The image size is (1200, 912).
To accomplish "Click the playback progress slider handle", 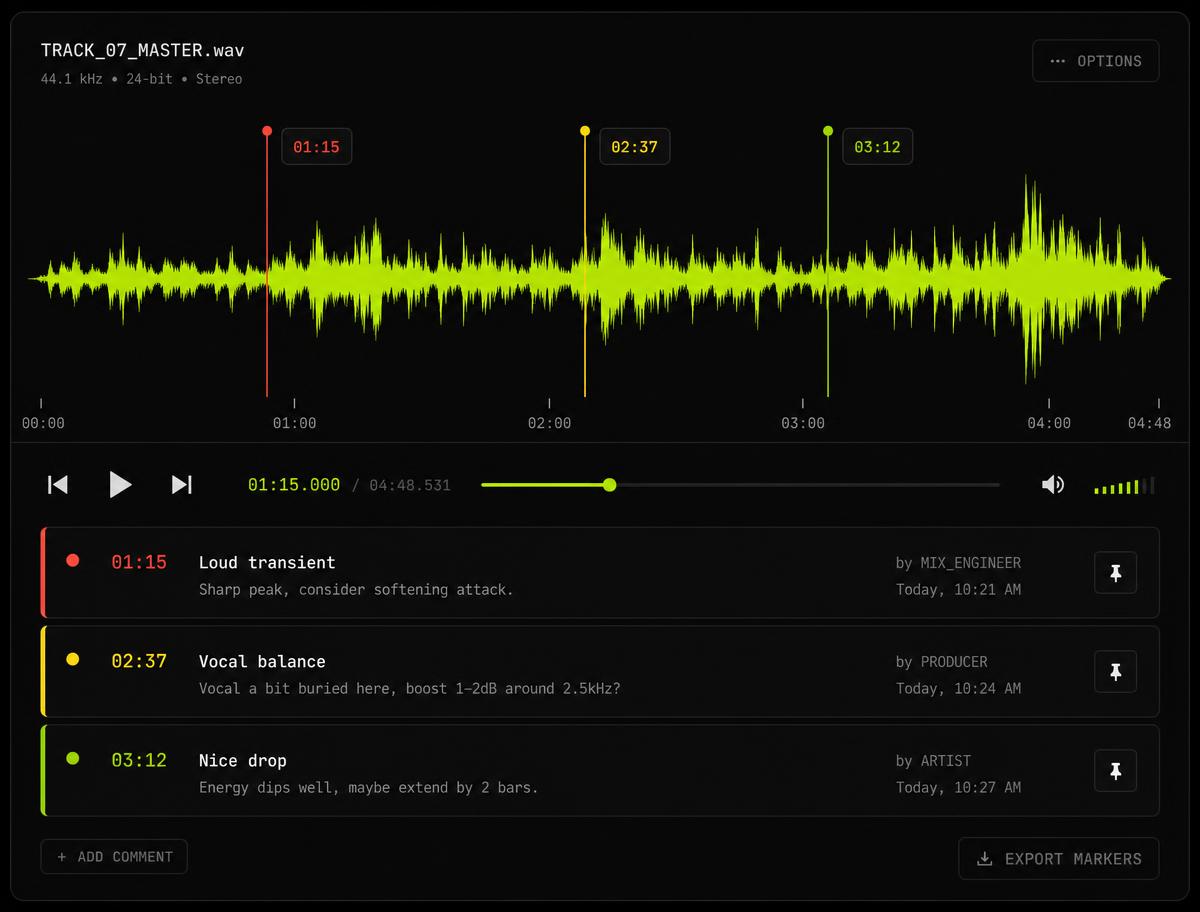I will click(609, 485).
